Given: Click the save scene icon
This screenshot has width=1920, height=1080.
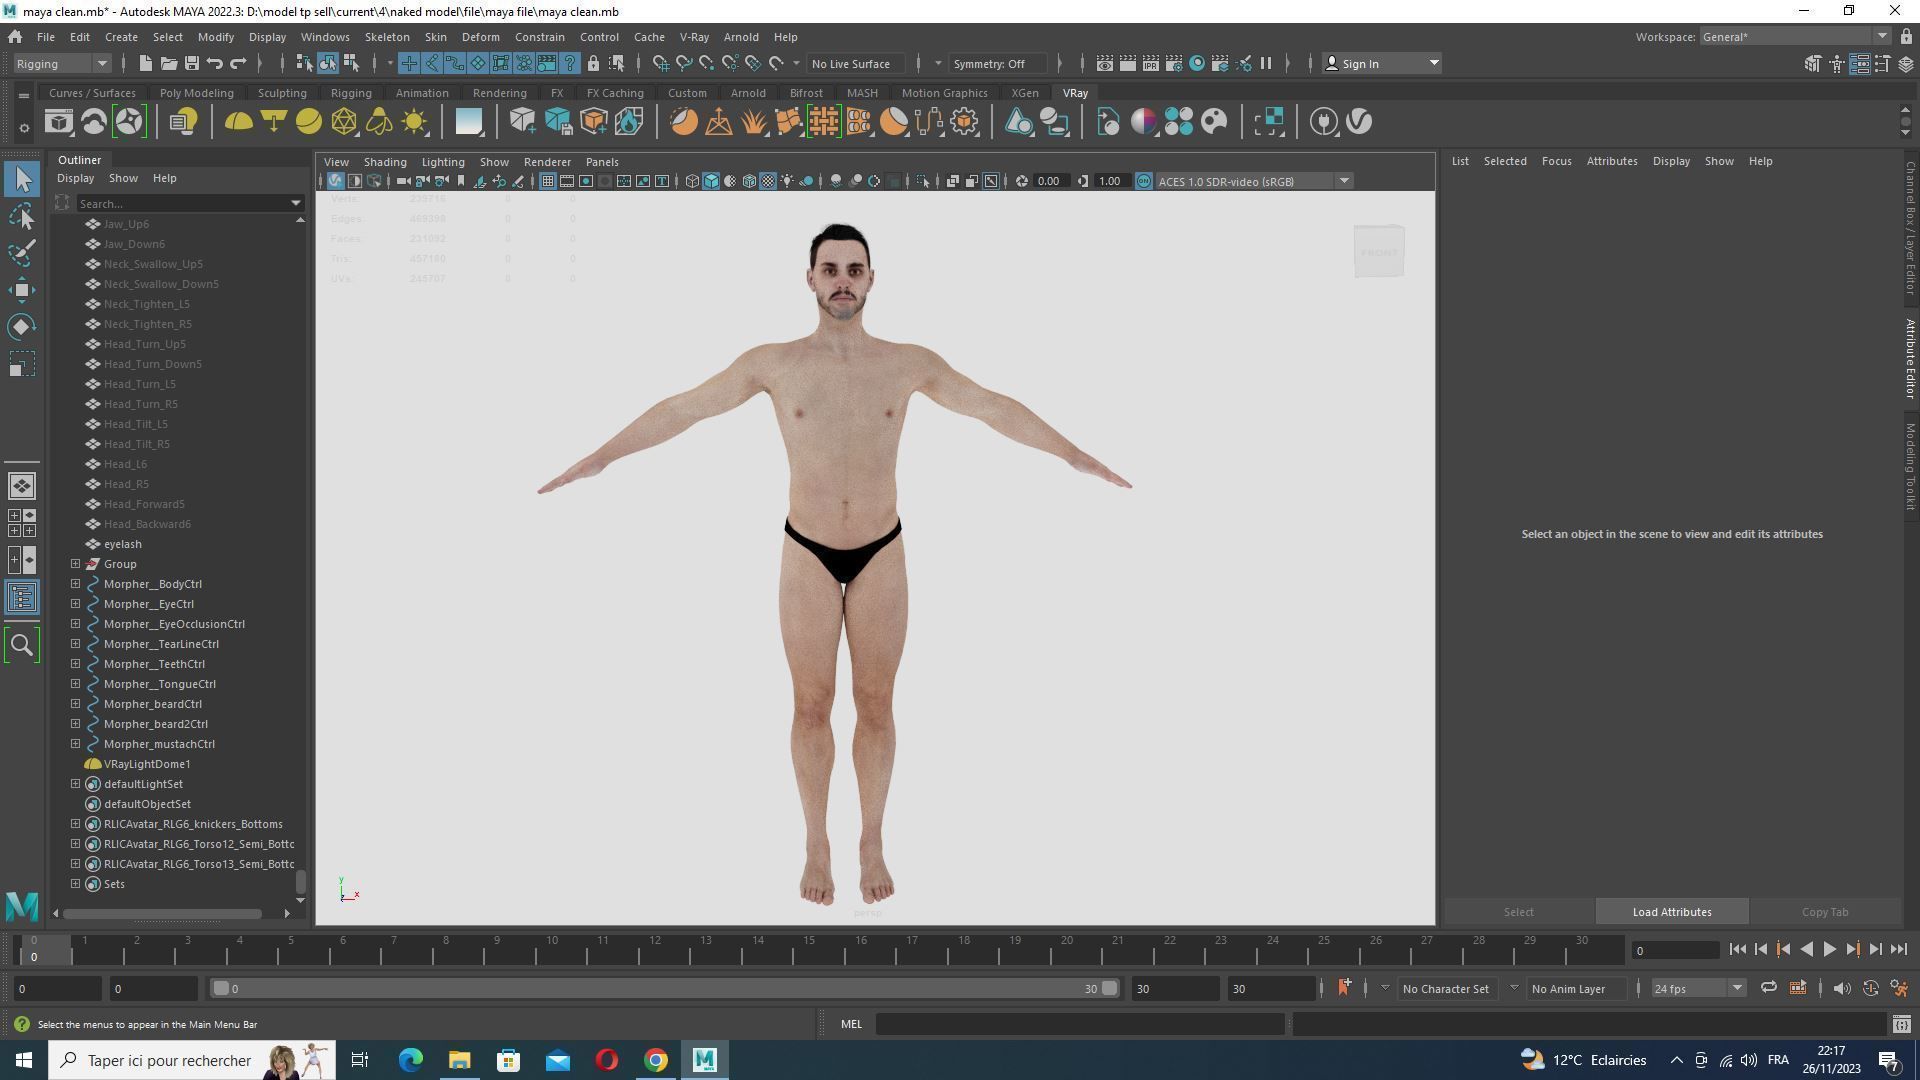Looking at the screenshot, I should point(192,63).
